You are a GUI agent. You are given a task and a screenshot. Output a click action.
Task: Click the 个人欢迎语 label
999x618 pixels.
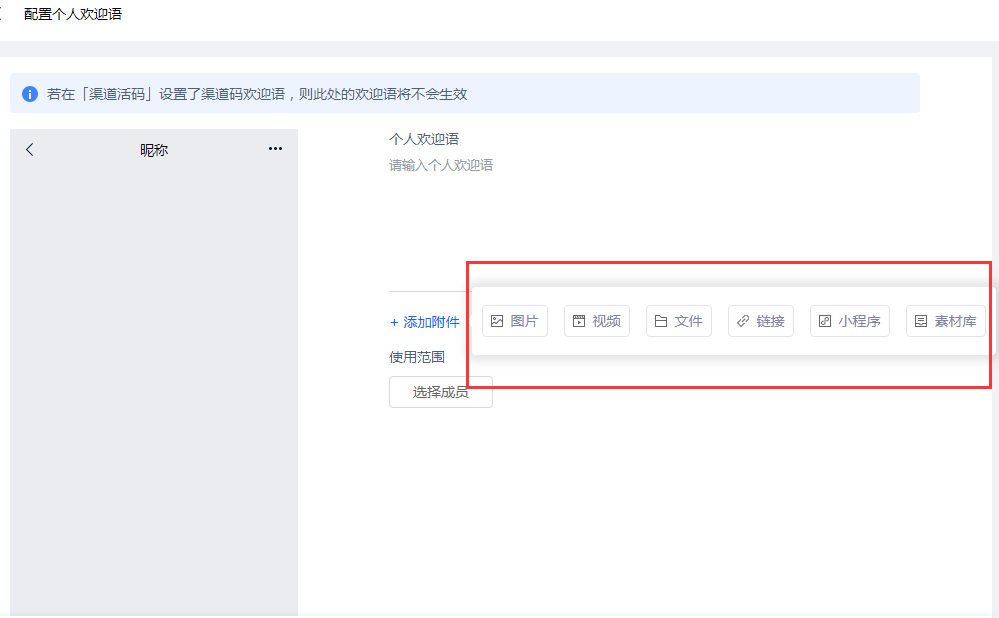point(424,139)
